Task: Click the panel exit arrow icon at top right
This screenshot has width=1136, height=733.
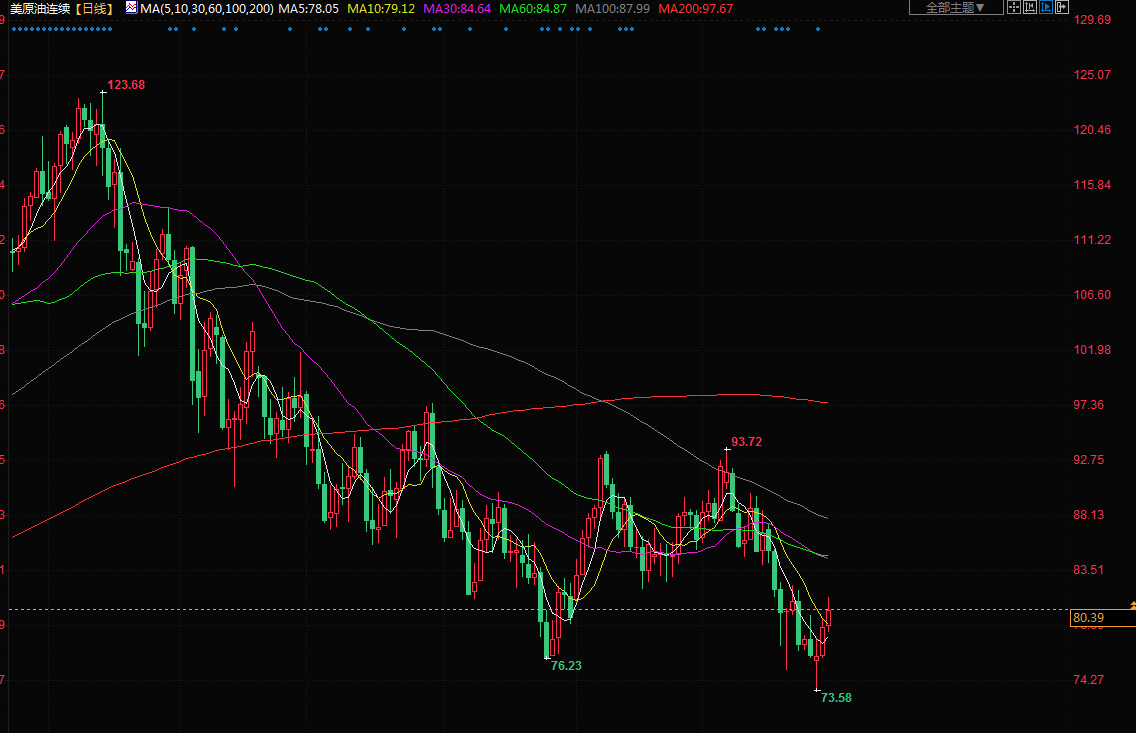Action: point(1064,7)
